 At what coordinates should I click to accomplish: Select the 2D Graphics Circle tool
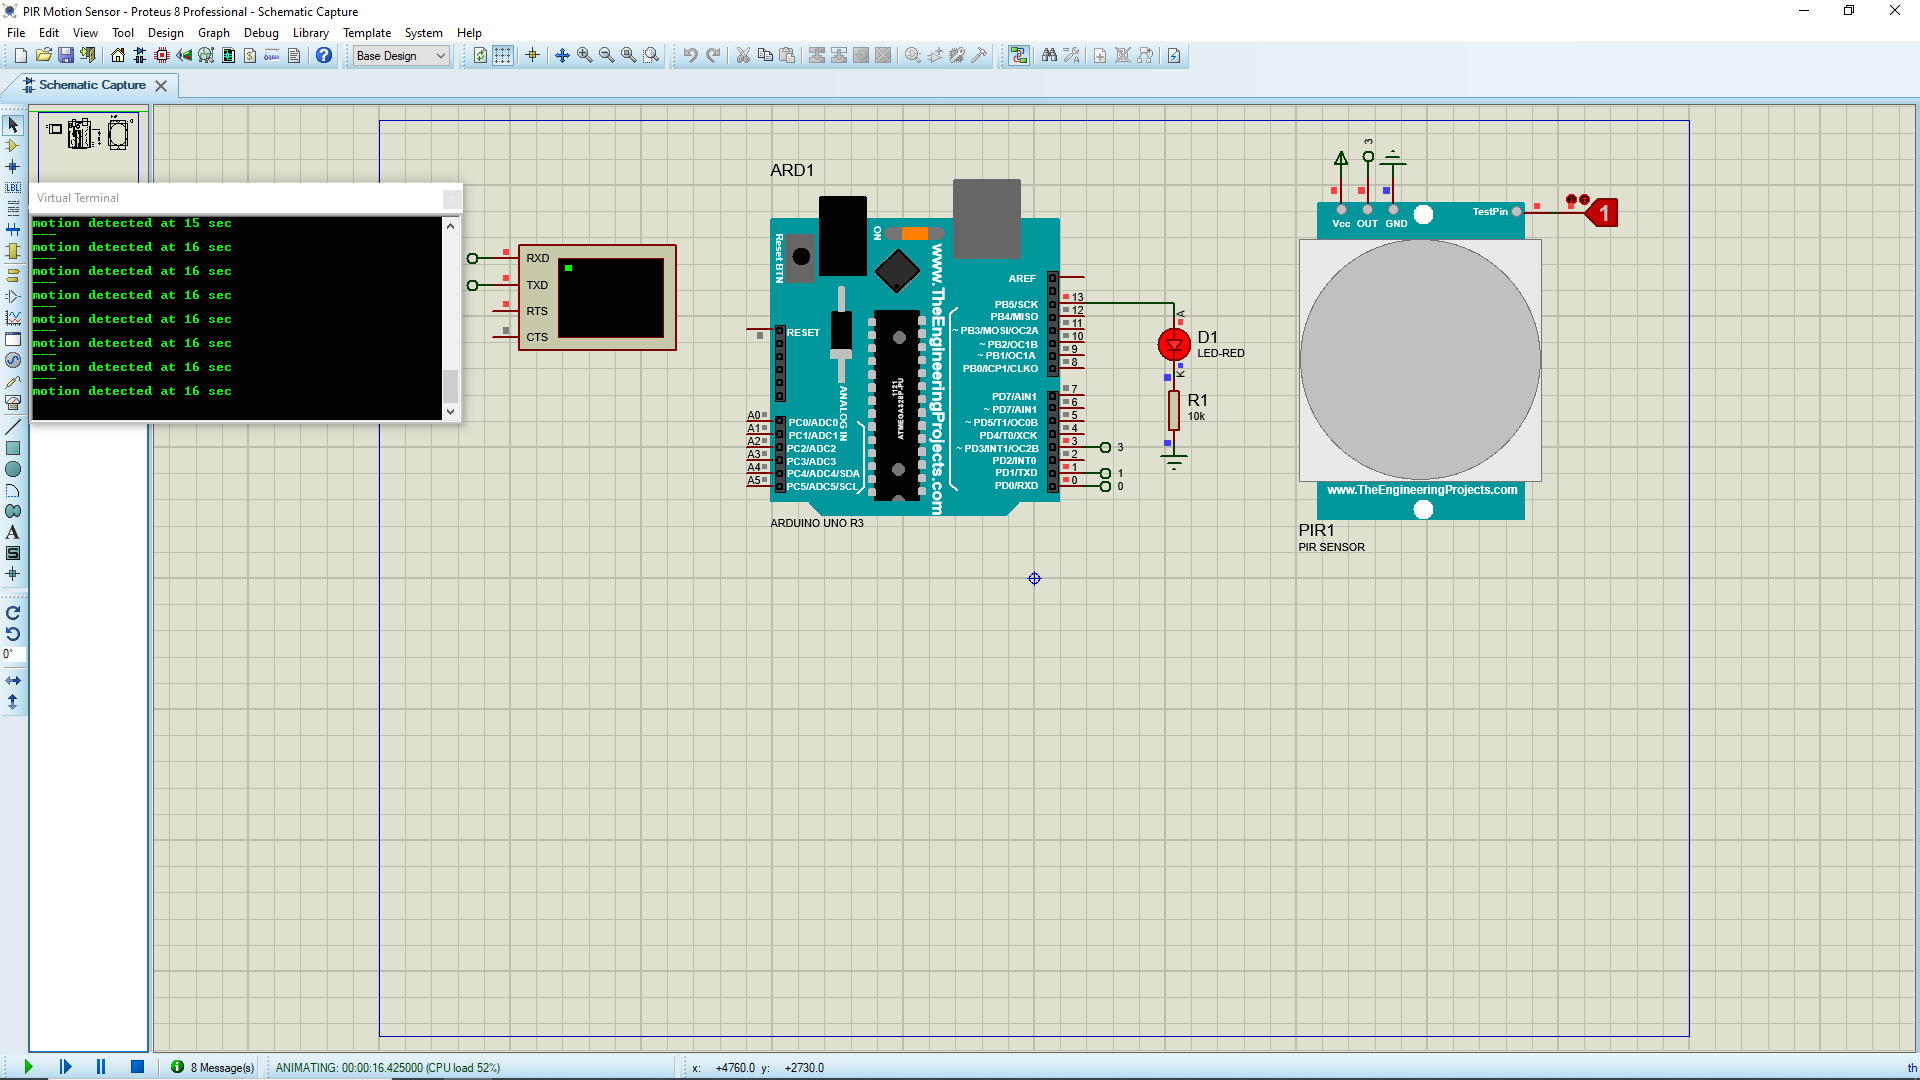point(13,469)
